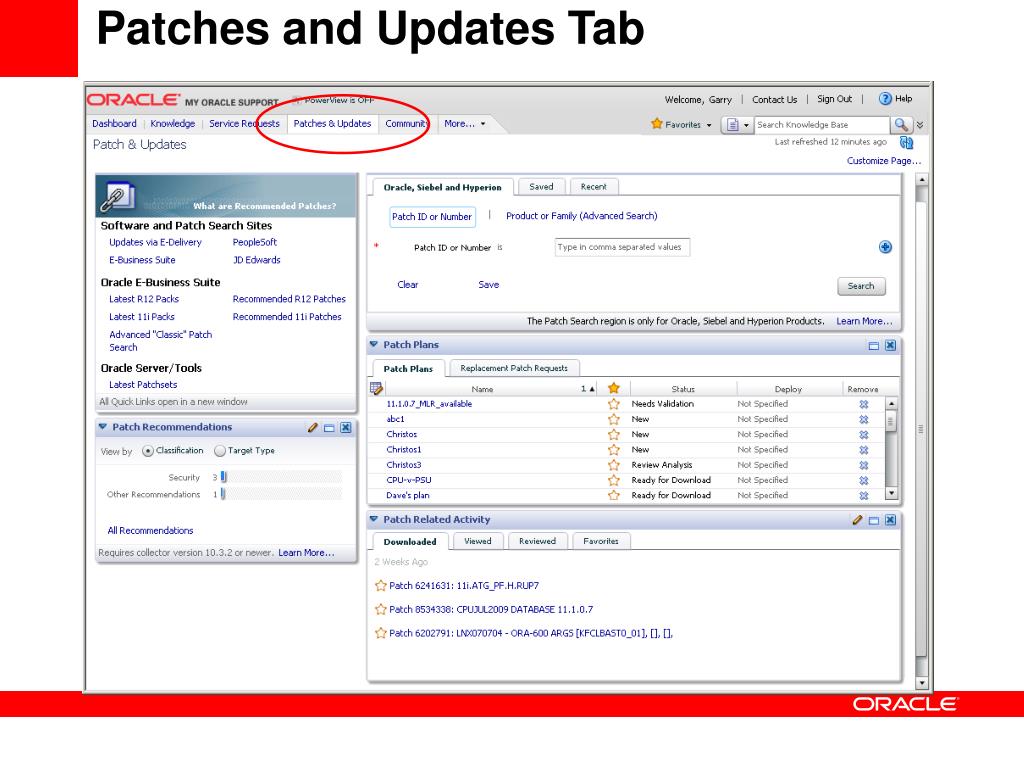Click the Save search link

(488, 285)
